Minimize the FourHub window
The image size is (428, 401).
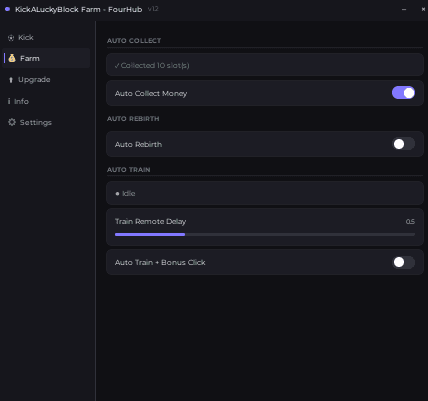pyautogui.click(x=404, y=9)
